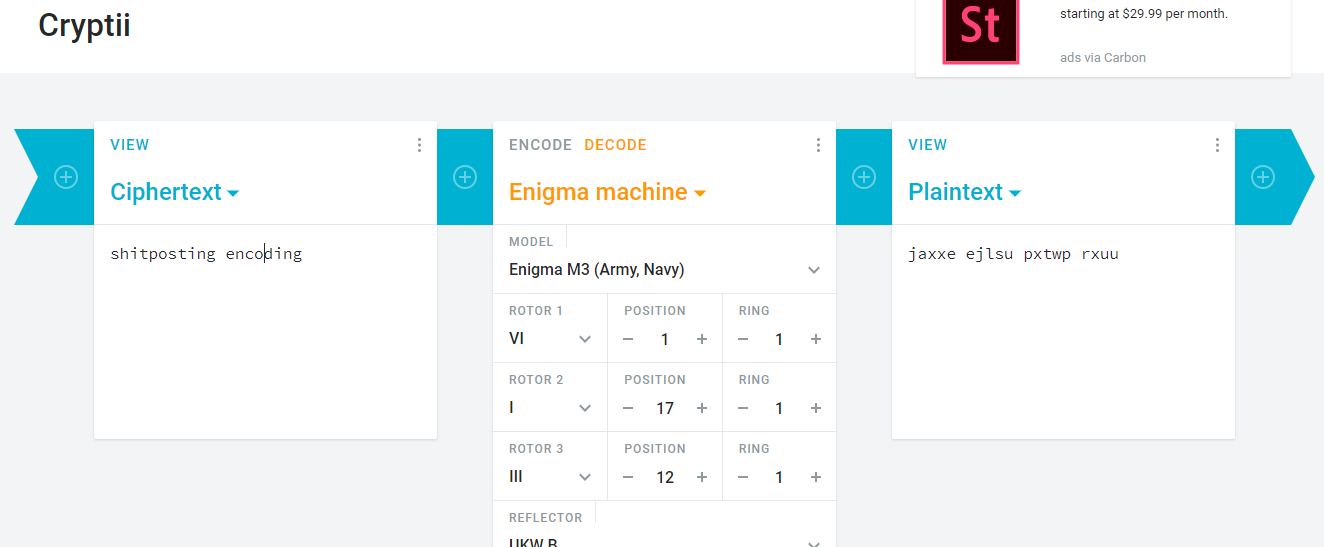Open the Plaintext brick's three-dot menu
This screenshot has height=547, width=1324.
(1217, 145)
